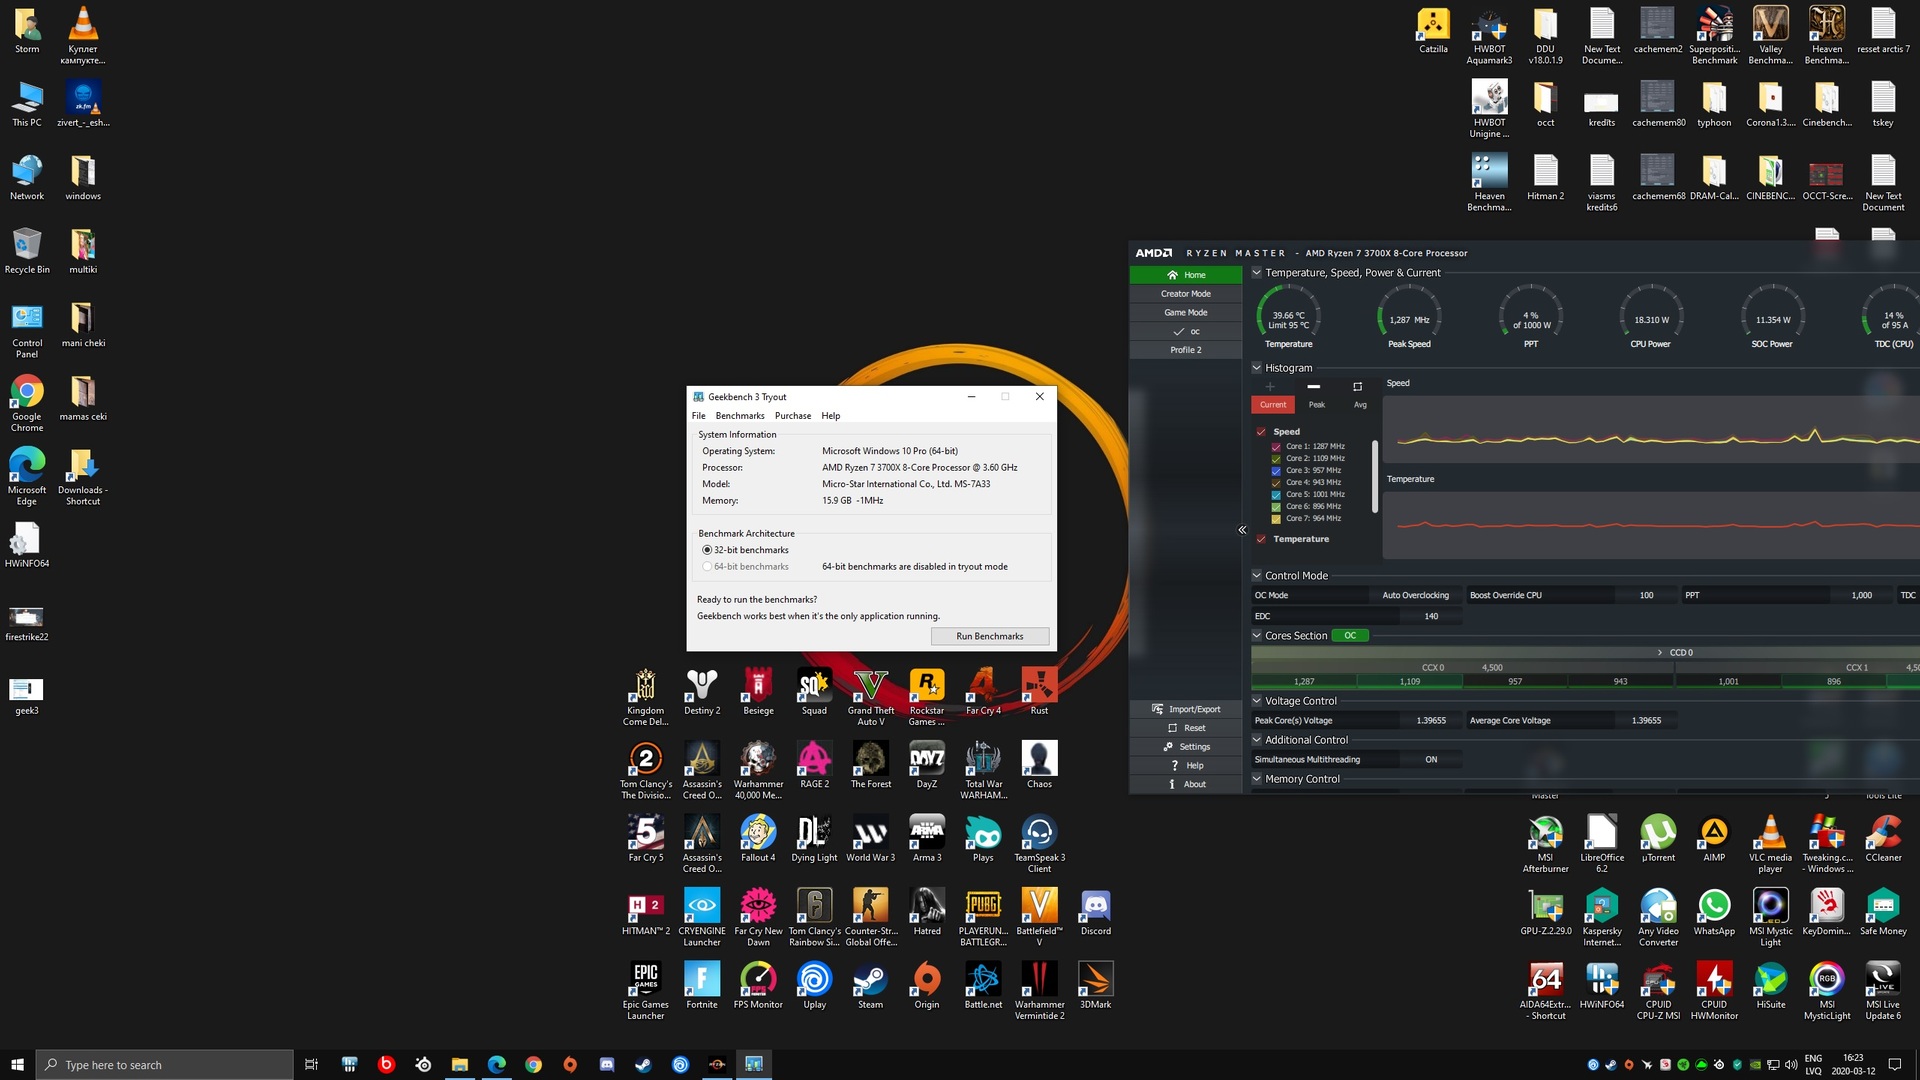Screen dimensions: 1920x1080
Task: Open Ryzen Master Settings
Action: [x=1186, y=747]
